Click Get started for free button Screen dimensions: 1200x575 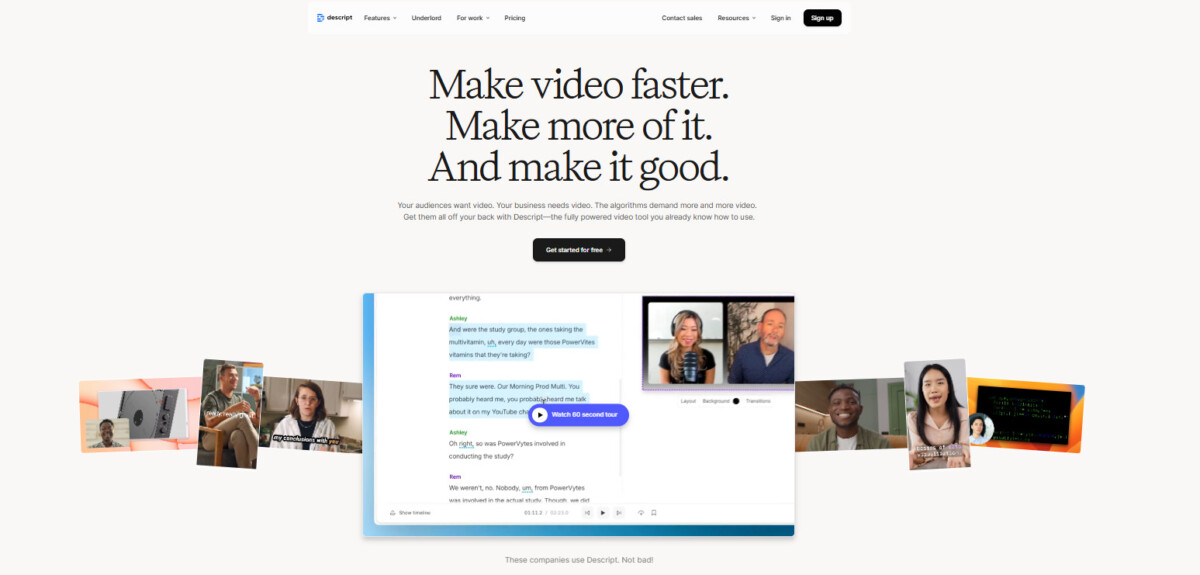(x=578, y=250)
